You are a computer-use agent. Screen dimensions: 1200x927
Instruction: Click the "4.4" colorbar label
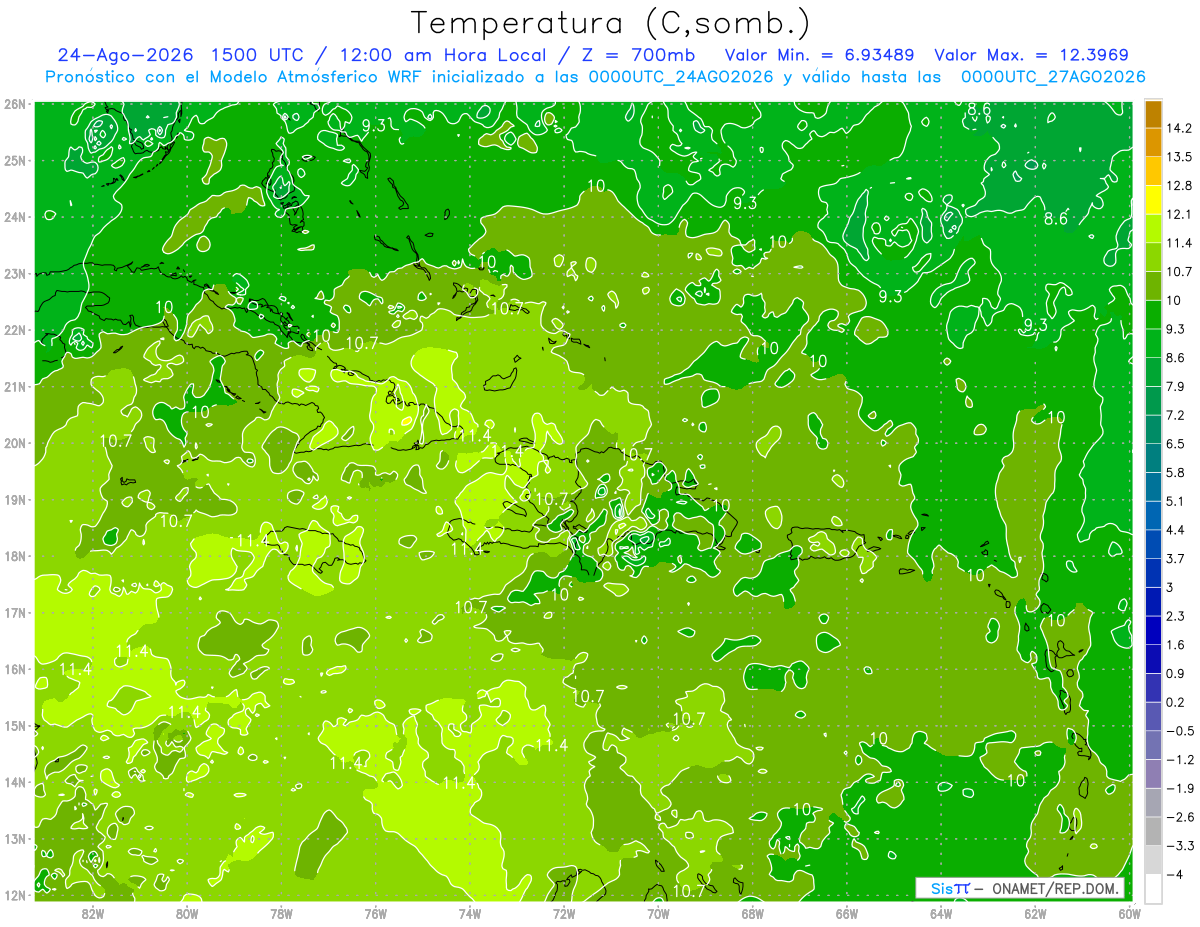(1176, 530)
